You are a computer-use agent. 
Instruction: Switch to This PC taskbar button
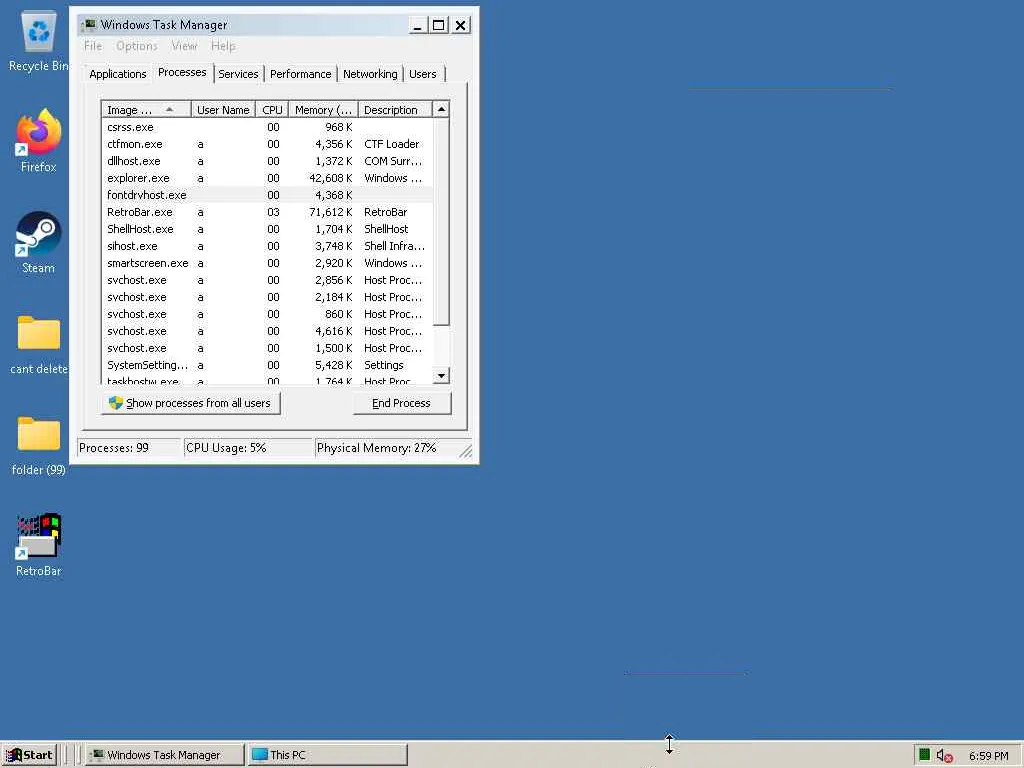pyautogui.click(x=327, y=755)
